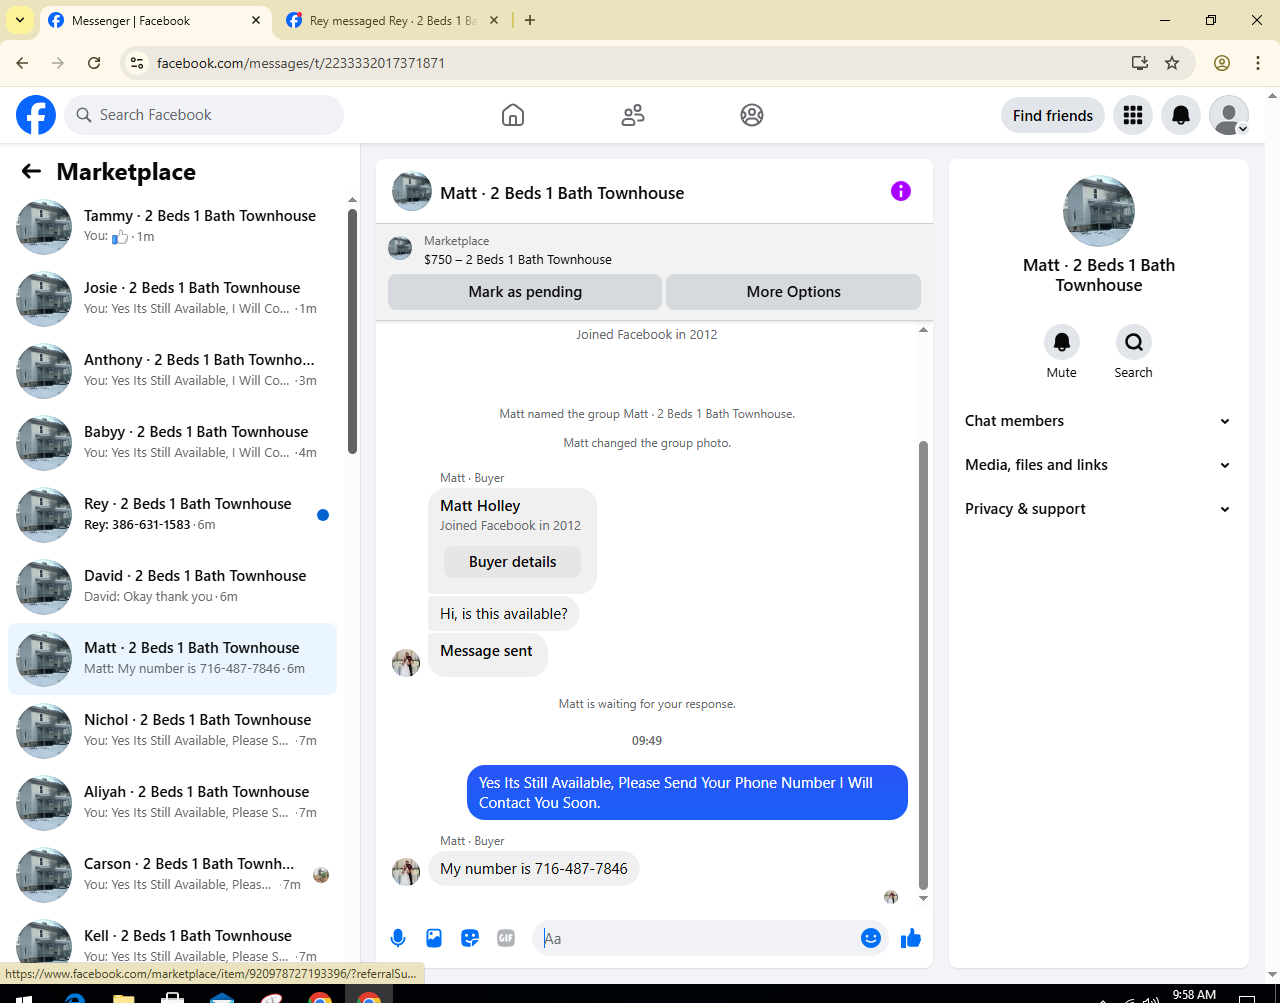Image resolution: width=1280 pixels, height=1003 pixels.
Task: Click the "Matt Holley" buyer name
Action: 480,506
